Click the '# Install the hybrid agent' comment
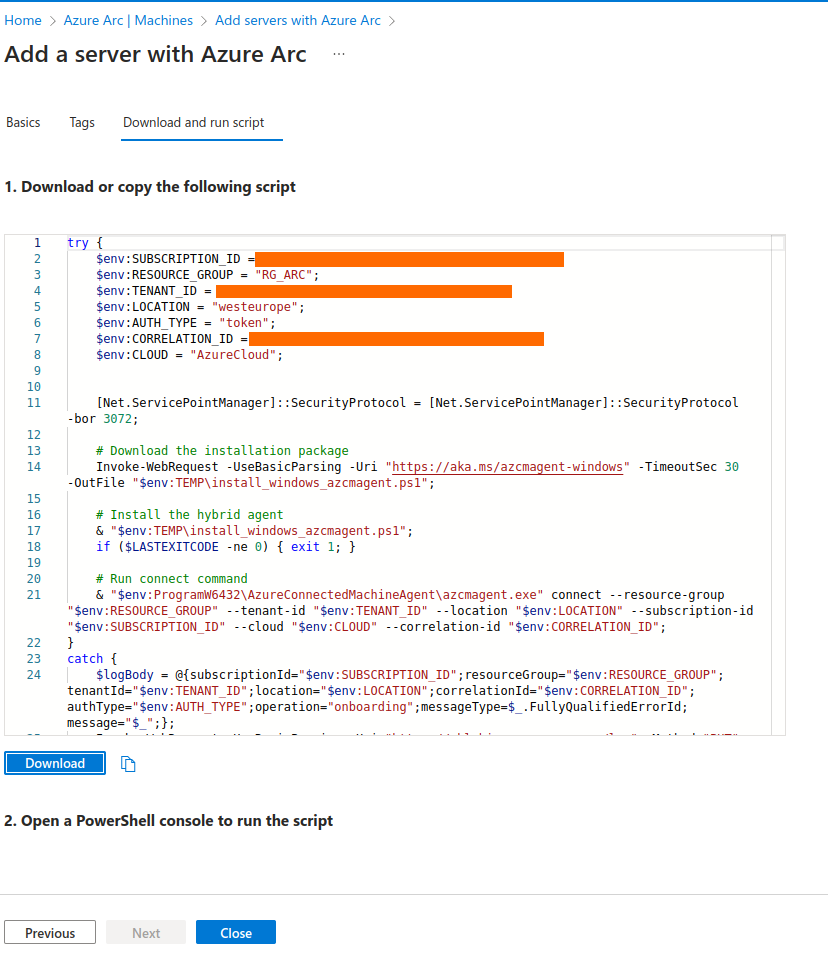 (189, 515)
